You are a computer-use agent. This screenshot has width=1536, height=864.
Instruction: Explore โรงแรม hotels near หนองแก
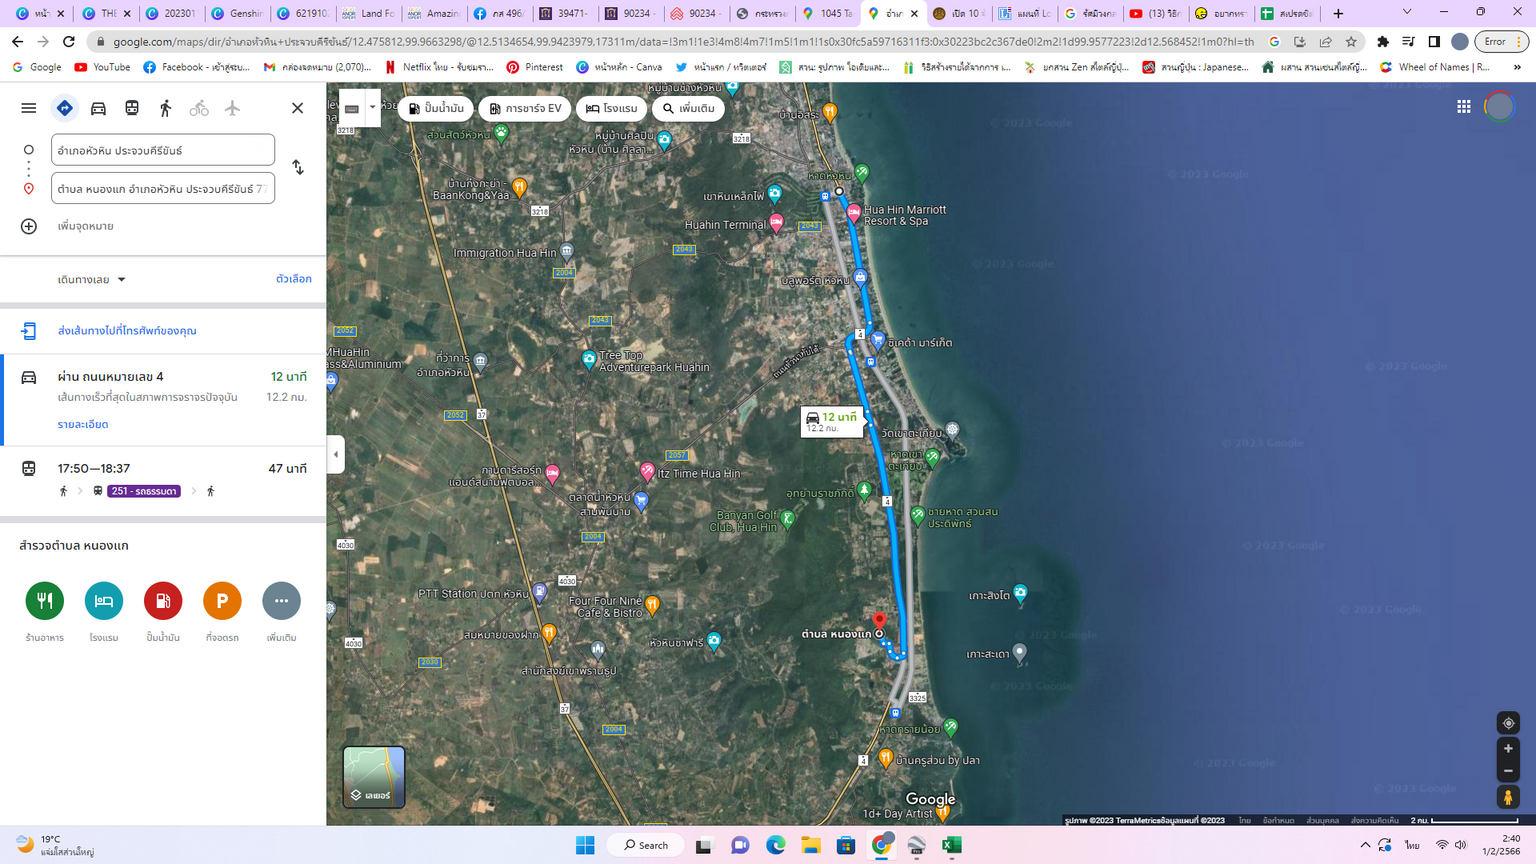pyautogui.click(x=104, y=601)
